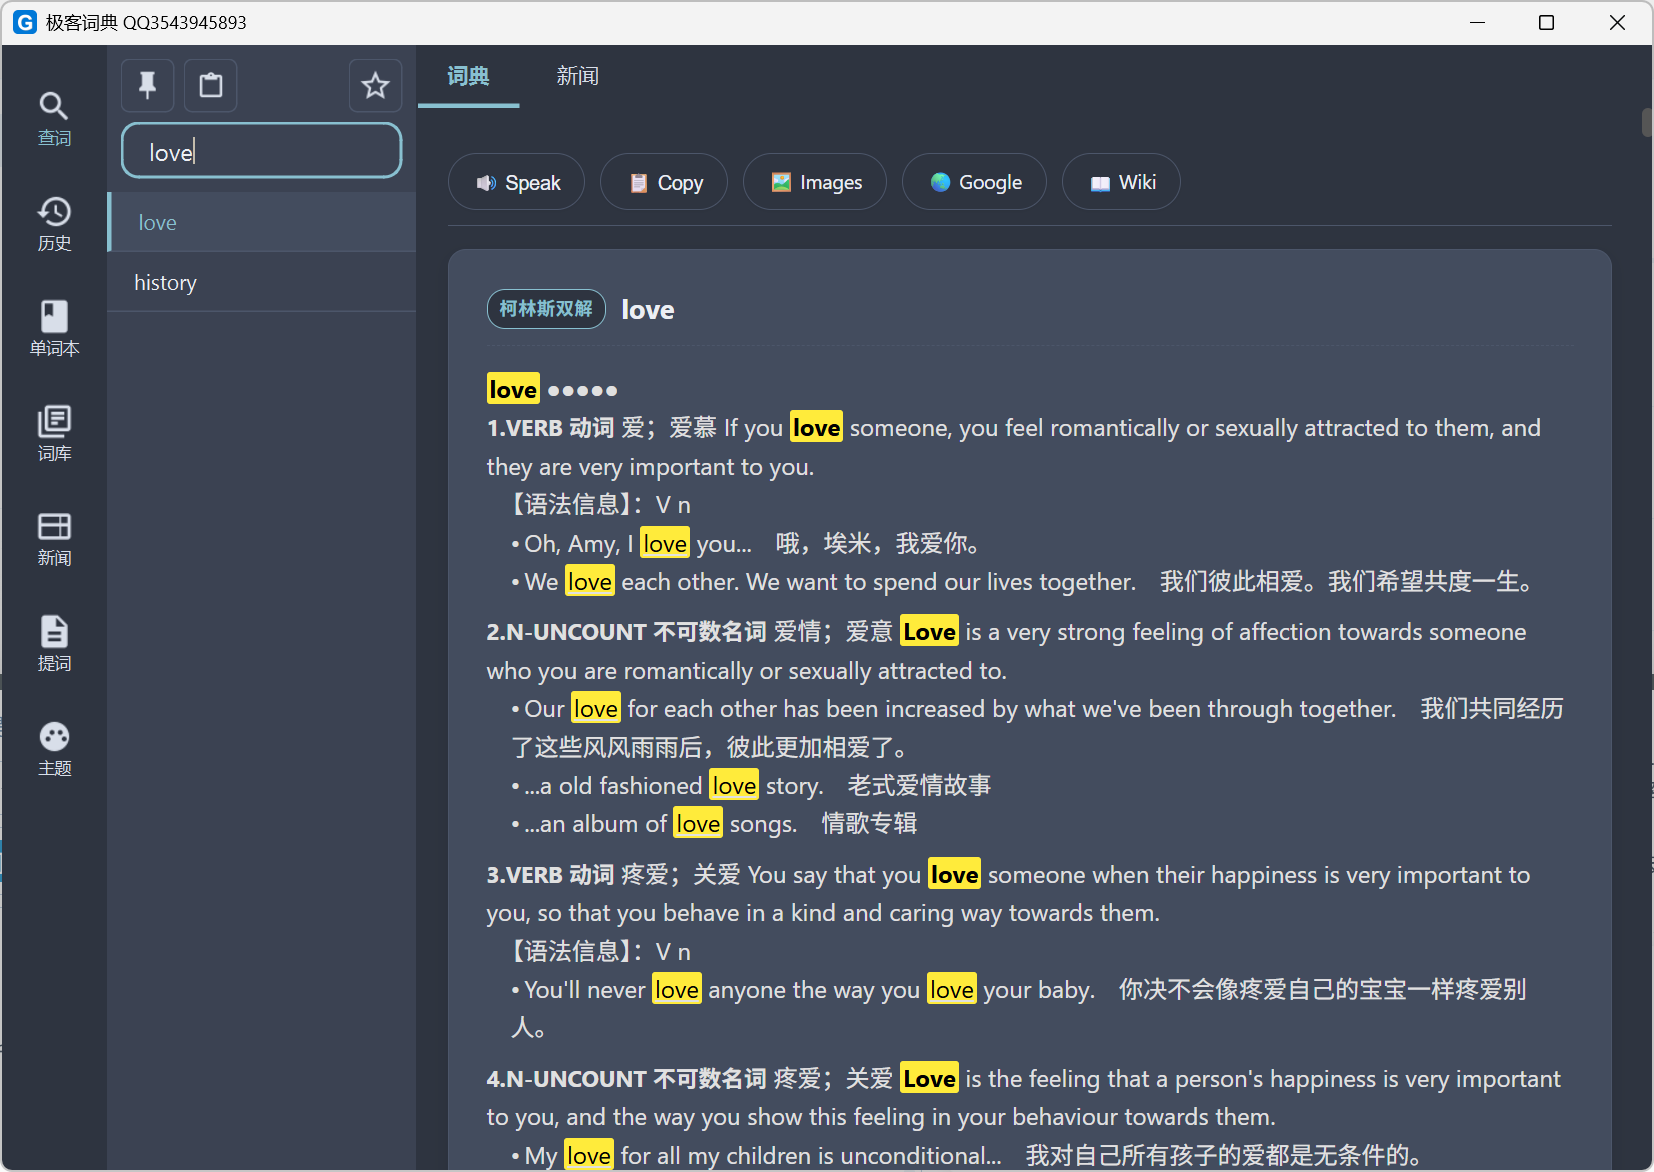Switch to the 新闻 tab at top
Image resolution: width=1654 pixels, height=1172 pixels.
(578, 76)
